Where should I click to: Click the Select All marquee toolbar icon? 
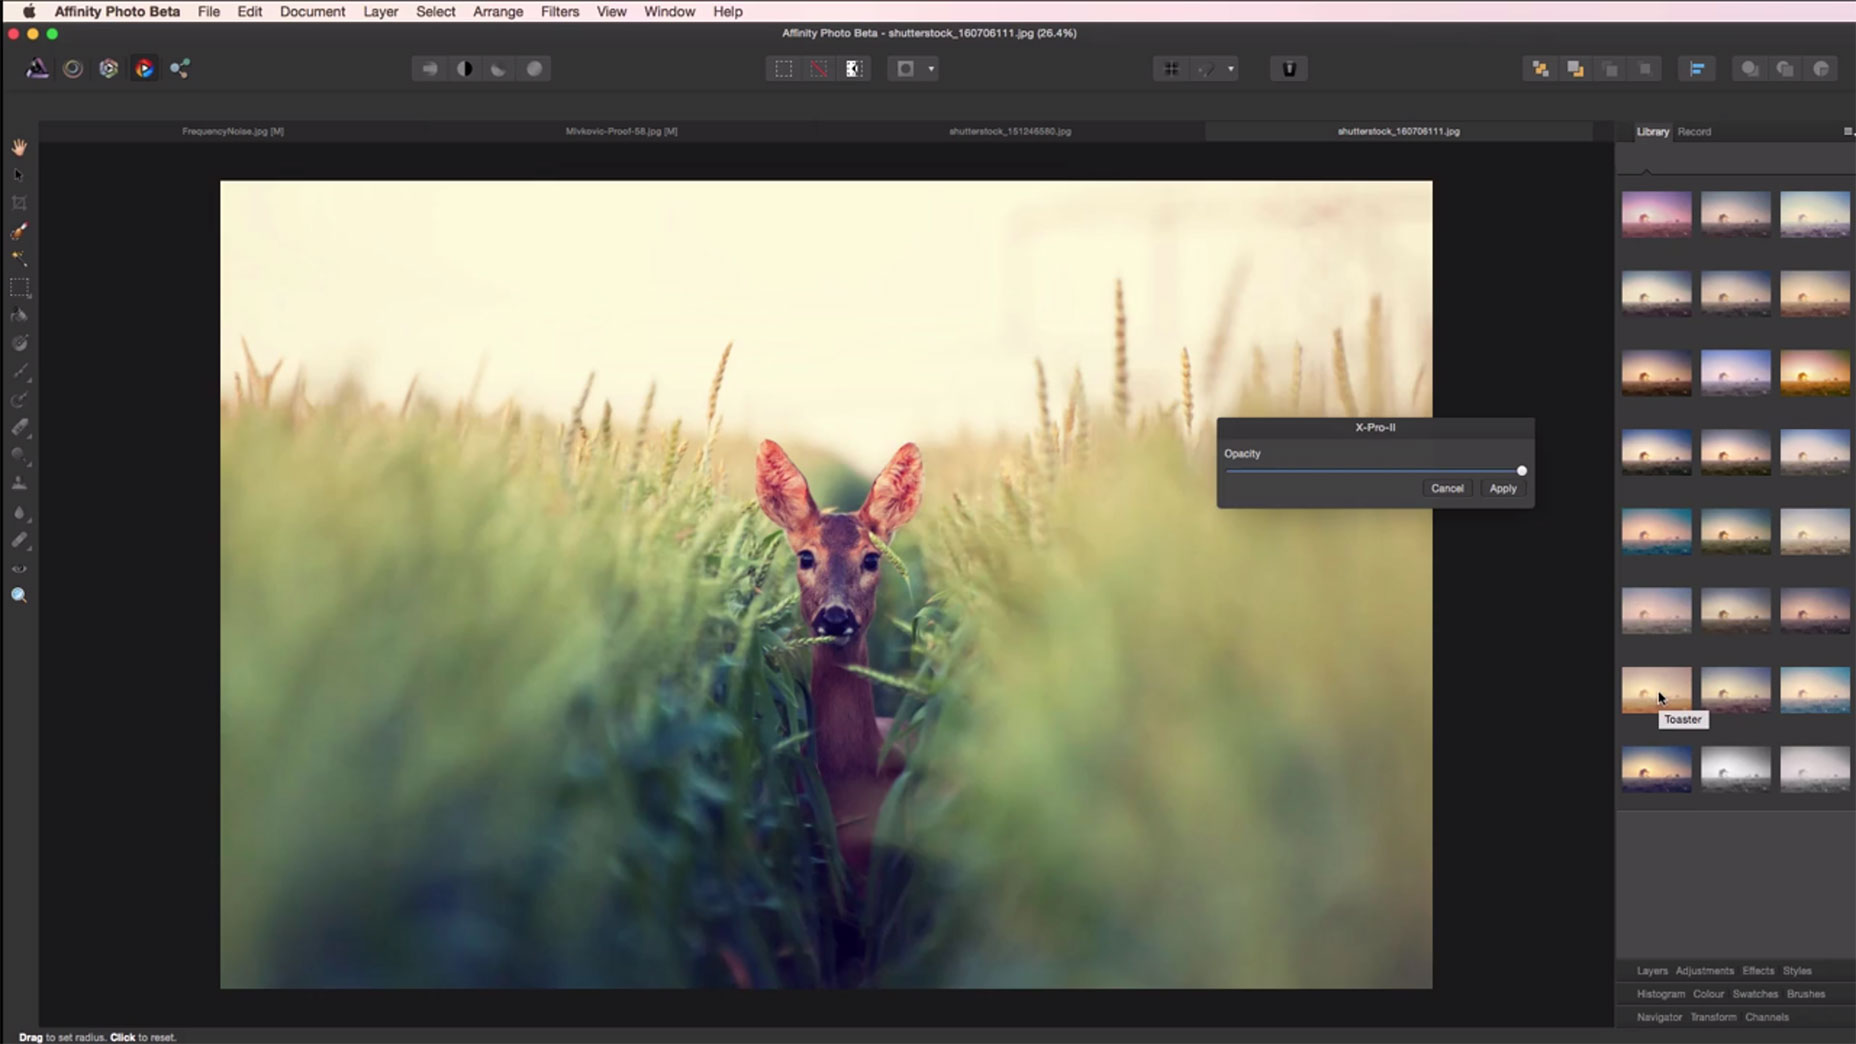[x=784, y=69]
